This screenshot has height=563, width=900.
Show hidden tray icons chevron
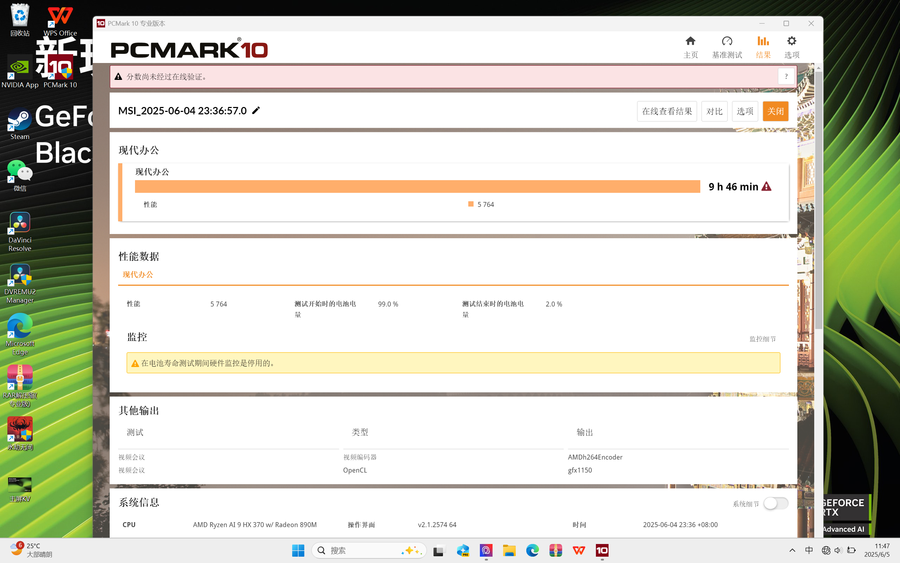(x=792, y=550)
